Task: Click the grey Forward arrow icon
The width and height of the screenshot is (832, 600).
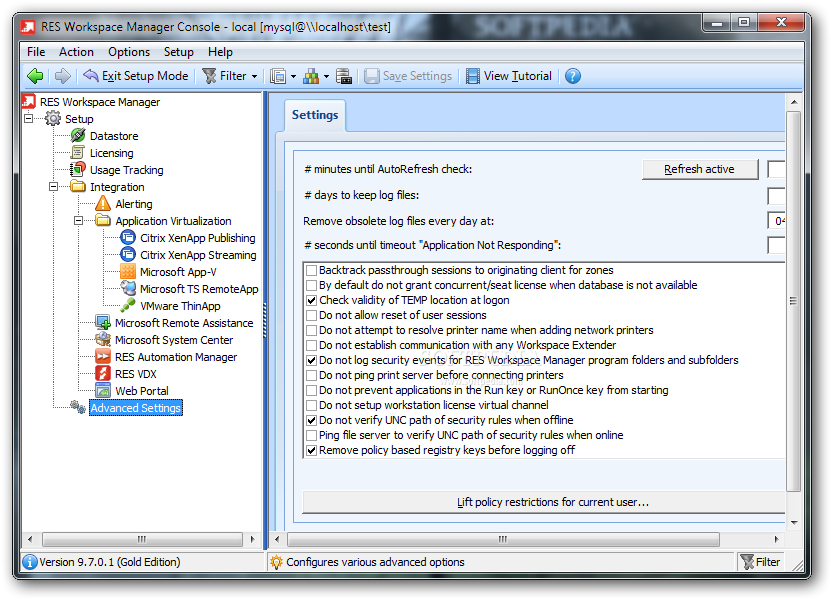Action: [x=63, y=76]
